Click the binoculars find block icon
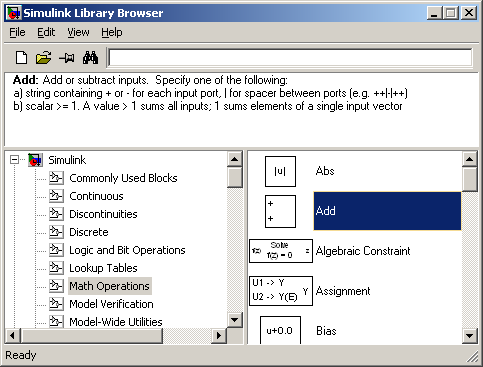Image resolution: width=483 pixels, height=367 pixels. click(x=90, y=58)
